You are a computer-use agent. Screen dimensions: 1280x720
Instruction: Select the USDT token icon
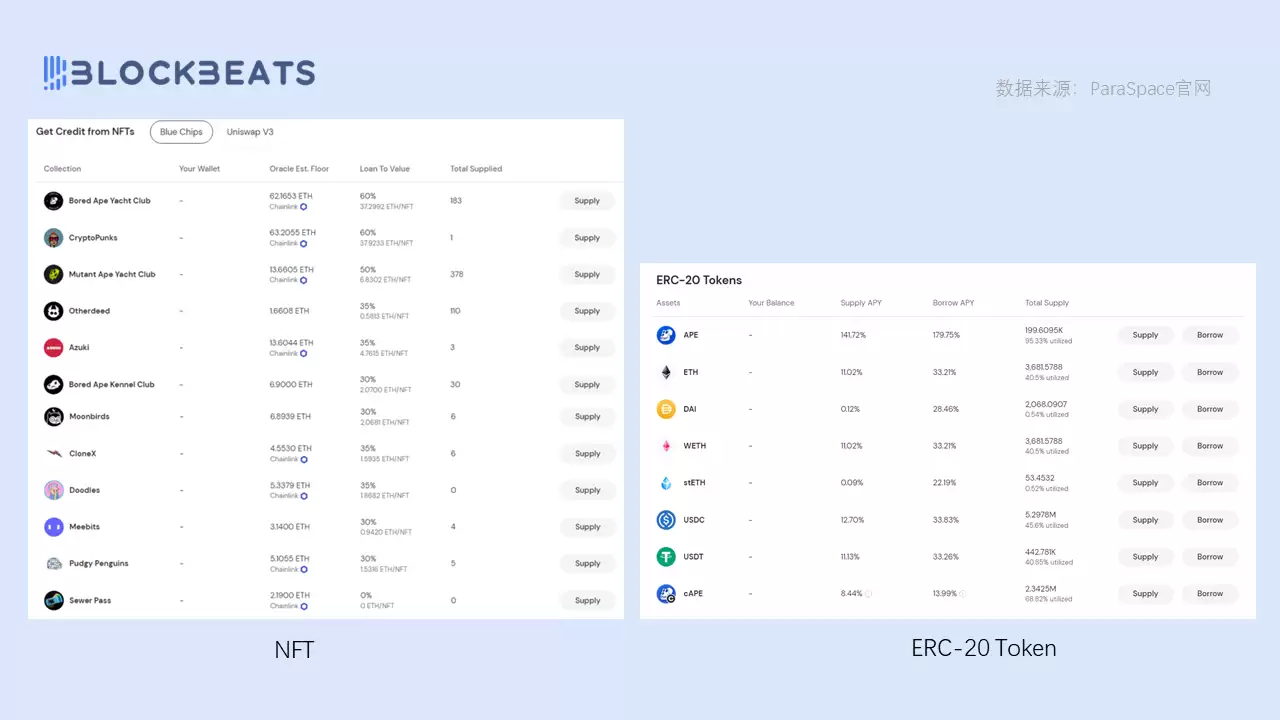click(x=666, y=557)
